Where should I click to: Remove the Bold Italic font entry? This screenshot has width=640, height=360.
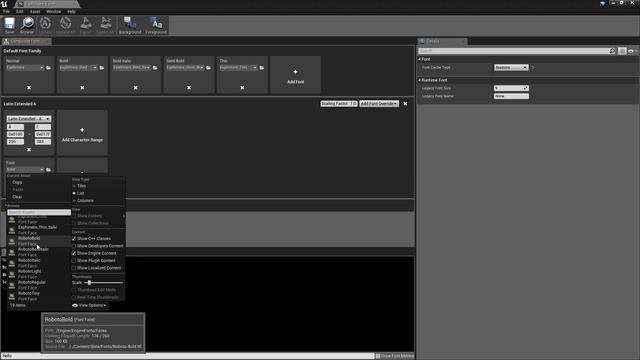coord(136,88)
